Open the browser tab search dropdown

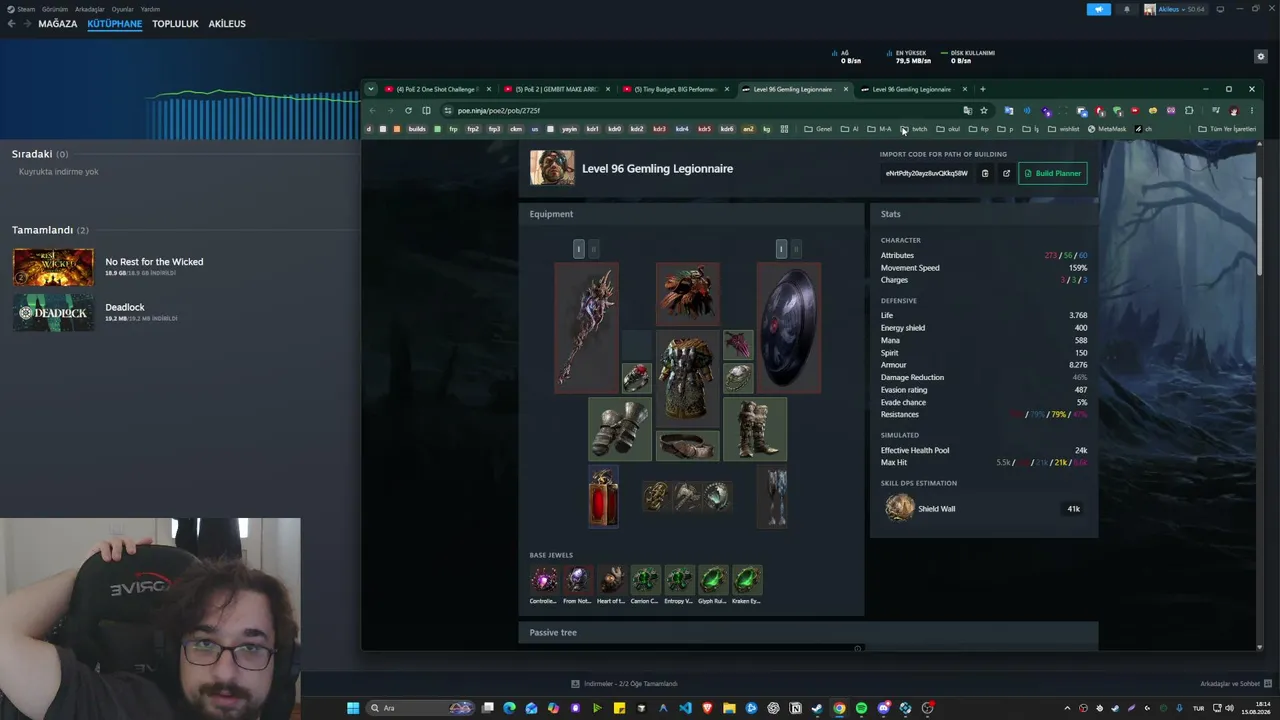(371, 89)
